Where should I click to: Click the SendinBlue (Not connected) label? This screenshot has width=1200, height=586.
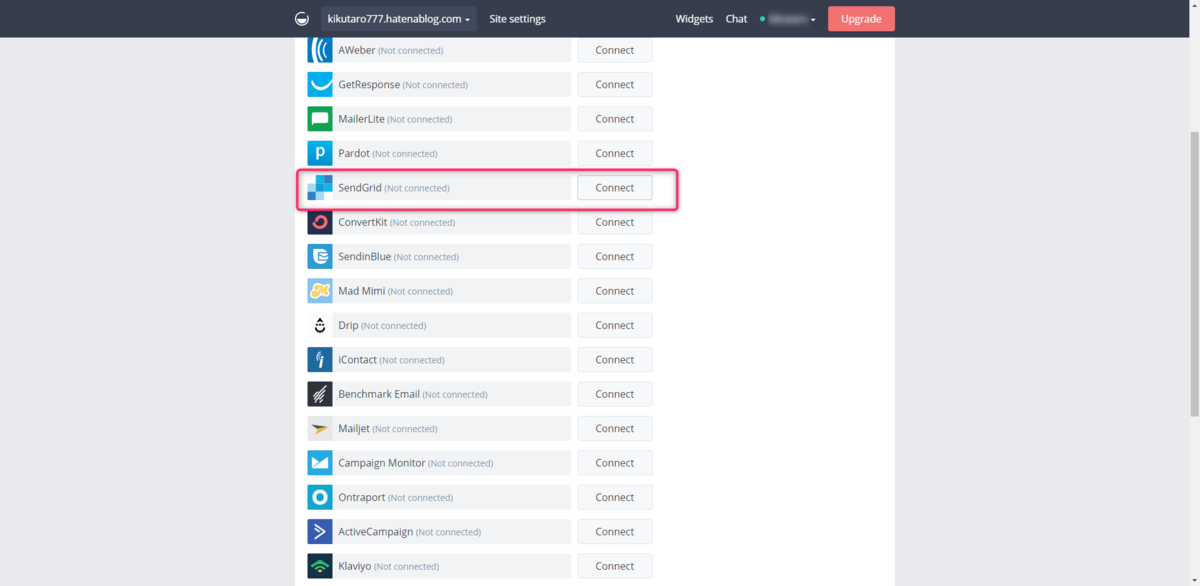pos(398,256)
